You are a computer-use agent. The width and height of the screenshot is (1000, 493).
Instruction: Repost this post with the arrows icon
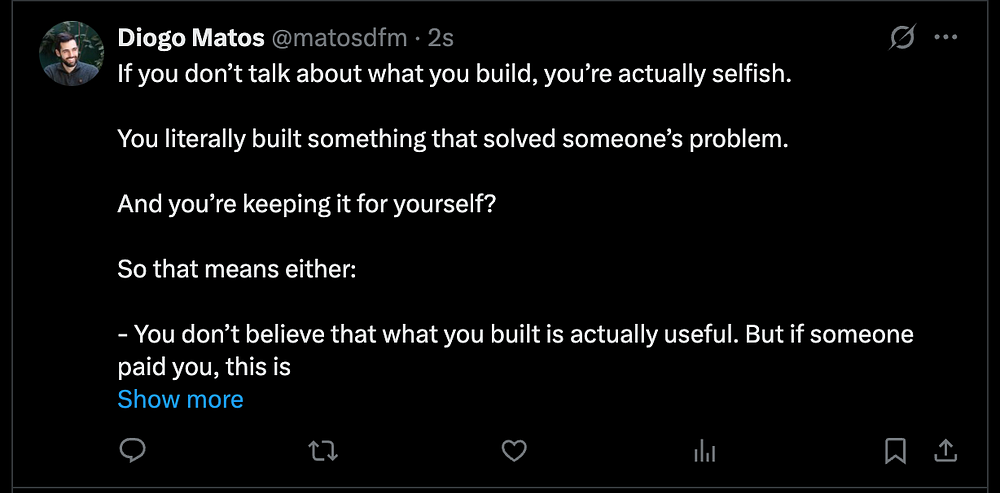(322, 452)
